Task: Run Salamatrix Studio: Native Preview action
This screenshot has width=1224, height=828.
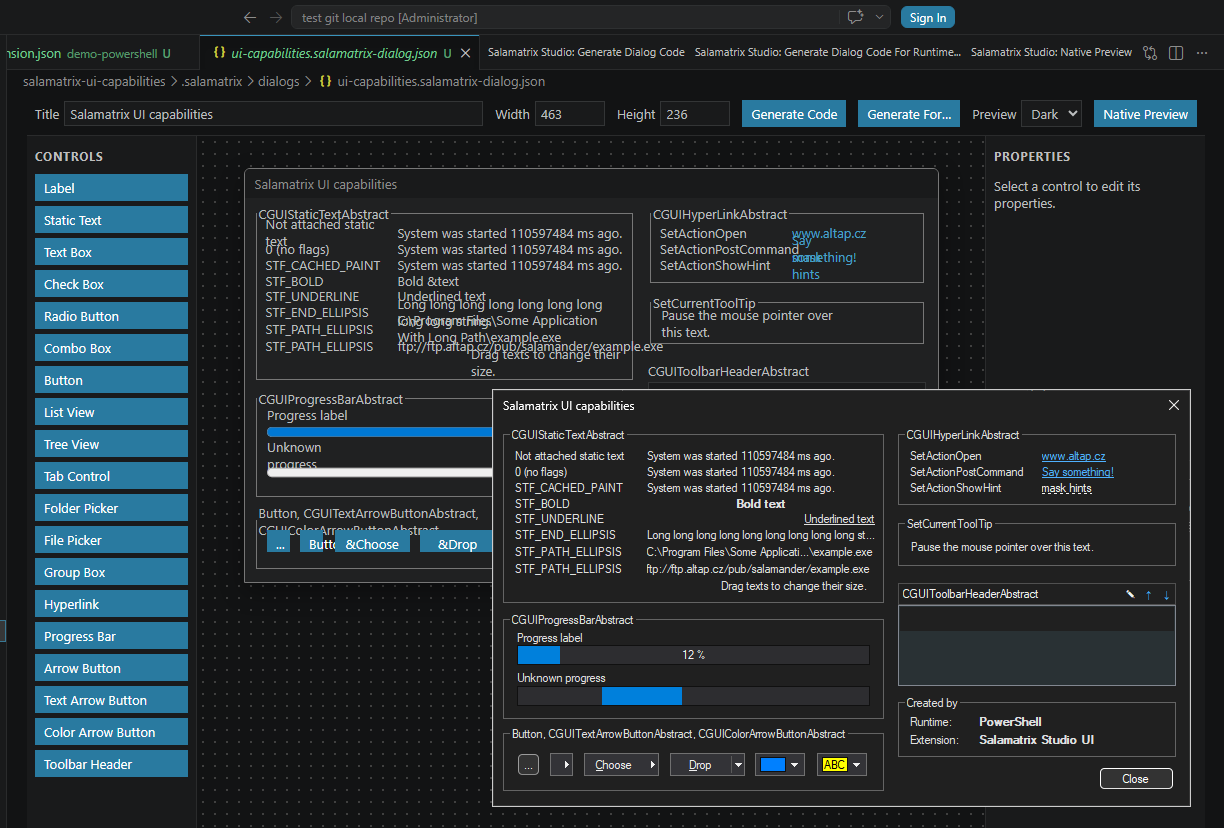Action: point(1051,52)
